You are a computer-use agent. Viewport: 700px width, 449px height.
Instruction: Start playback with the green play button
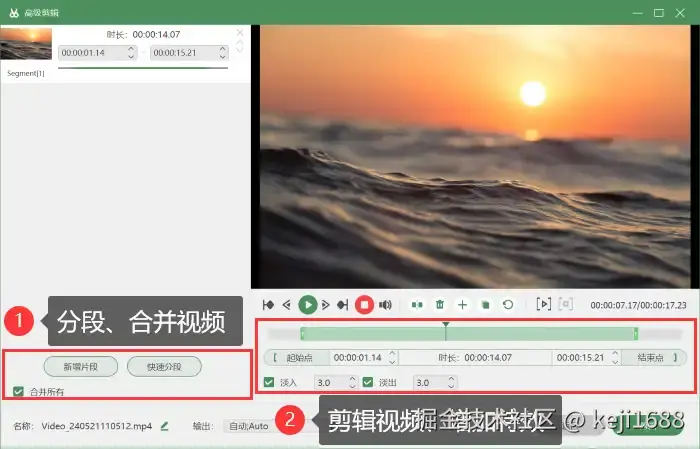[x=308, y=305]
